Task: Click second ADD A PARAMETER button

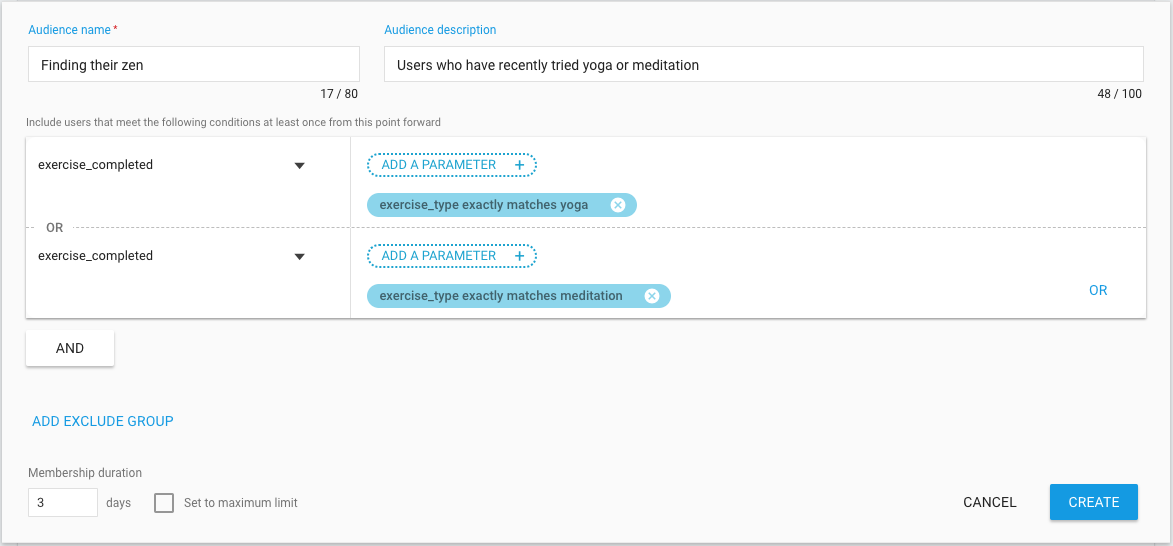Action: coord(452,256)
